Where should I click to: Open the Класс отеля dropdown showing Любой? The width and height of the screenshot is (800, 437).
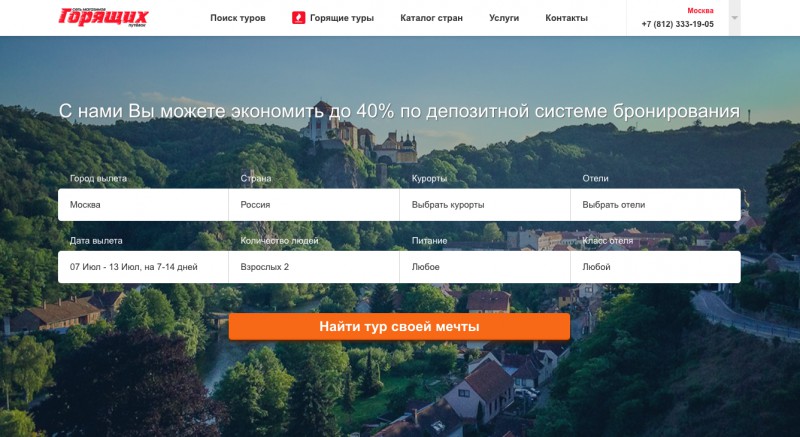tap(656, 267)
